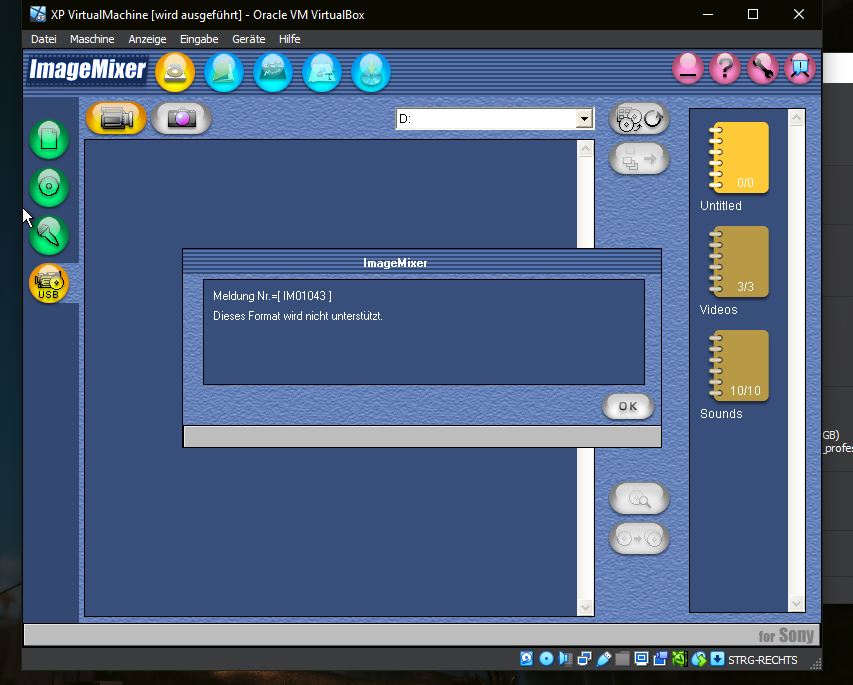Image resolution: width=853 pixels, height=685 pixels.
Task: Click the message text IM01043
Action: (273, 296)
